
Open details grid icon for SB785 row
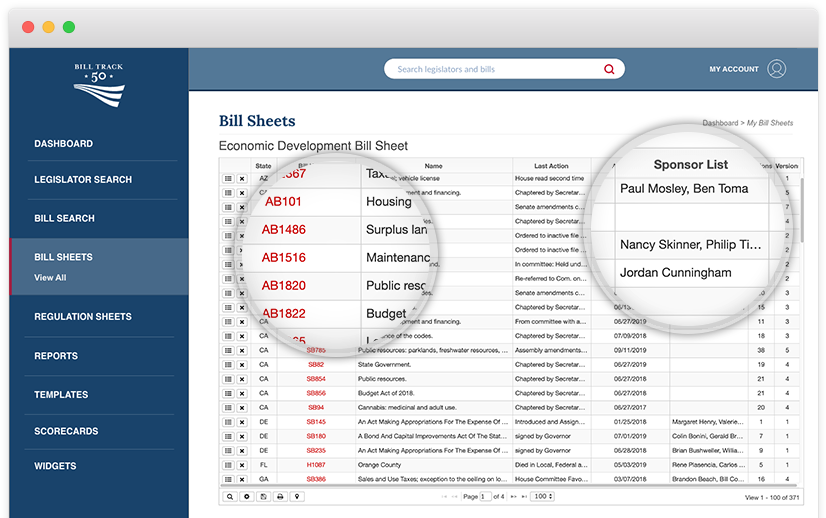[228, 350]
